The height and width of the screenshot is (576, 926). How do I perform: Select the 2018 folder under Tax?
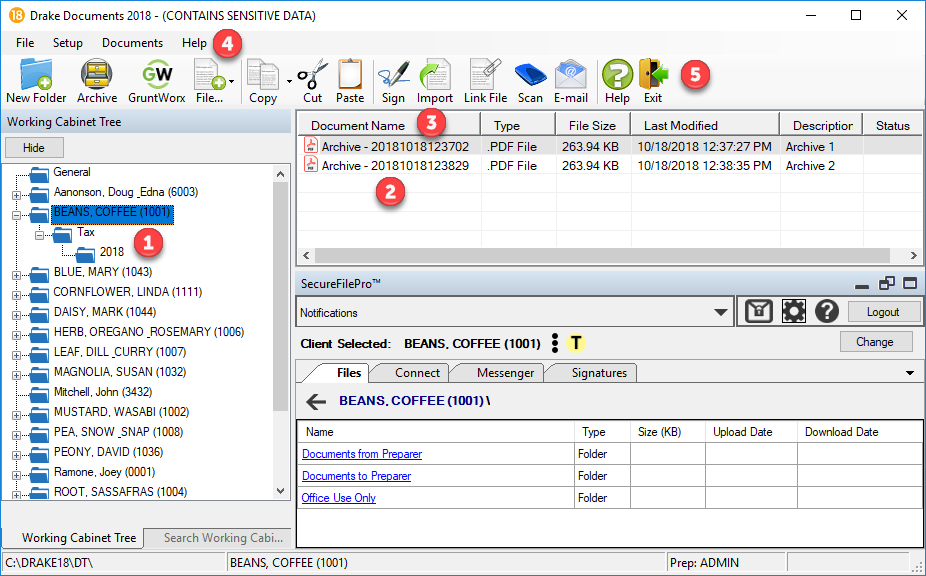pyautogui.click(x=112, y=252)
